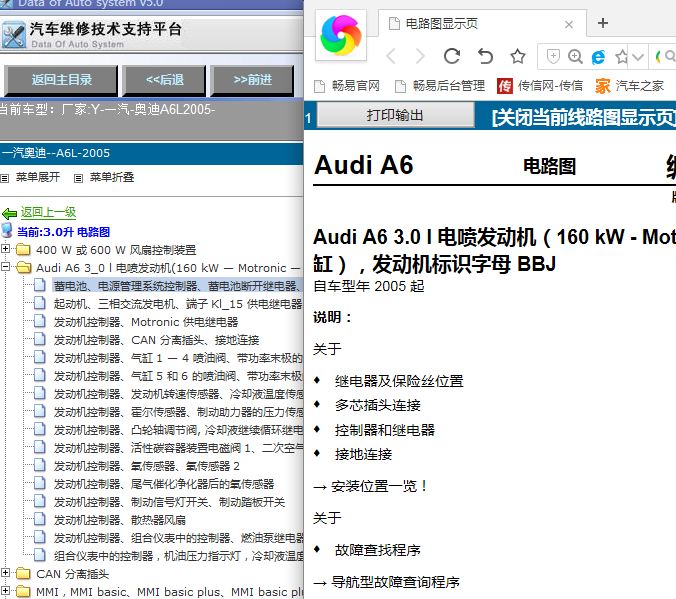Open 发动机控制器、发动机转速传感器 item
The height and width of the screenshot is (599, 676).
point(178,394)
